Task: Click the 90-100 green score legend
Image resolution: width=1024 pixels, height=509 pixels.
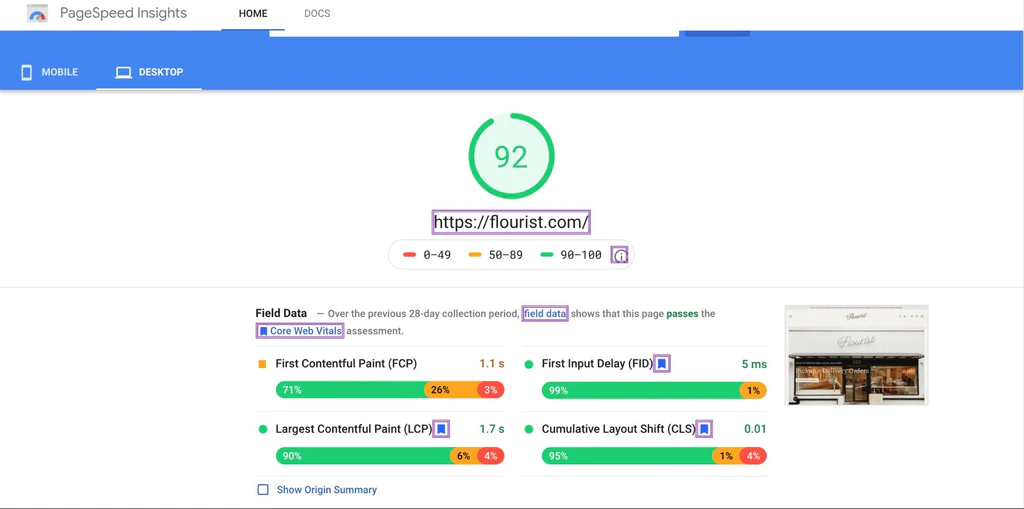Action: [571, 255]
